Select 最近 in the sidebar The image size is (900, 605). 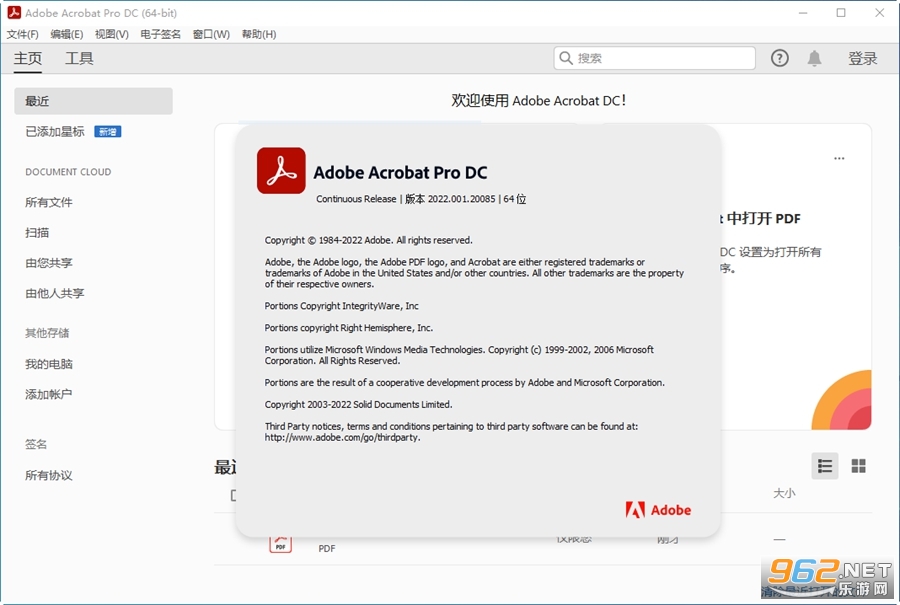(94, 101)
